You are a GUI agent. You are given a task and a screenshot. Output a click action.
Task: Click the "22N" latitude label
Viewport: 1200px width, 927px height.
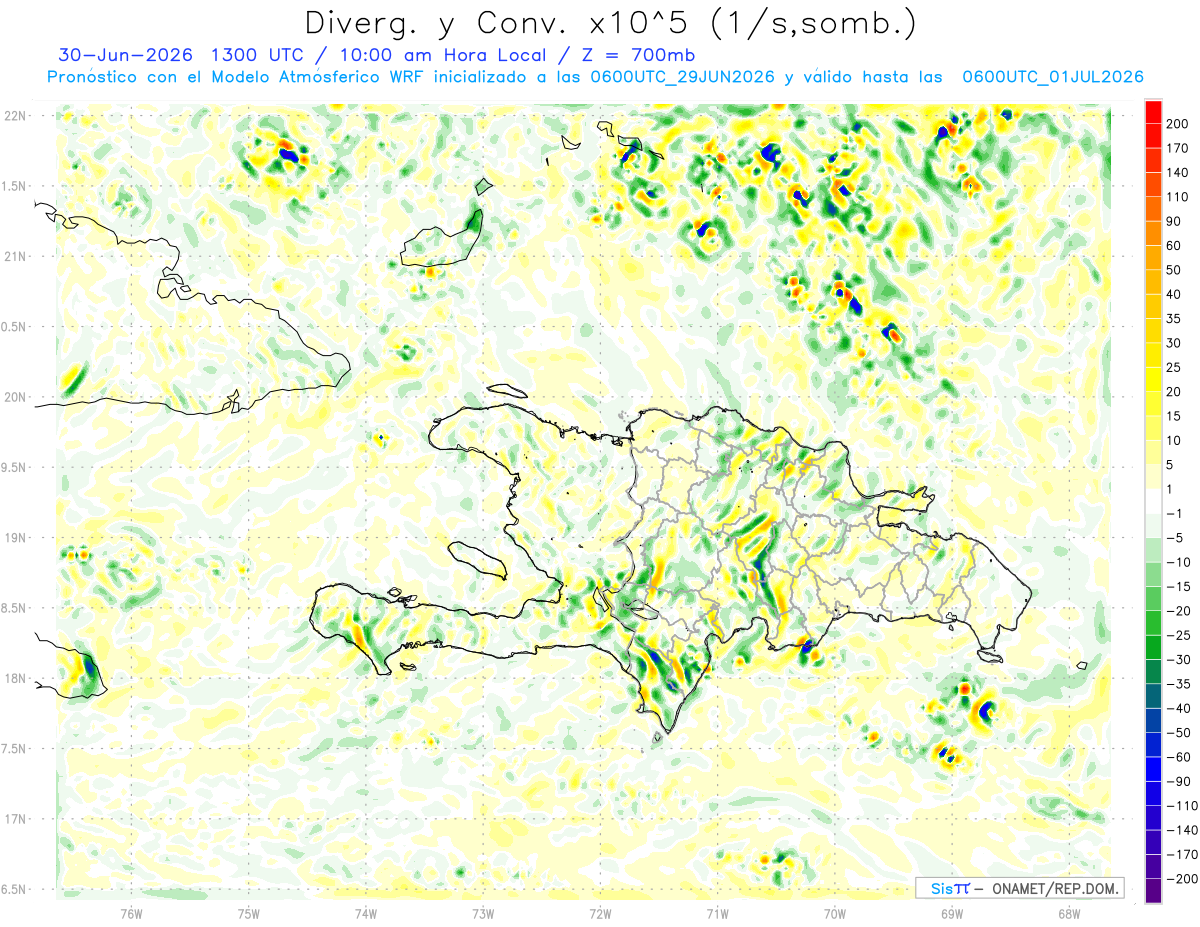coord(17,116)
